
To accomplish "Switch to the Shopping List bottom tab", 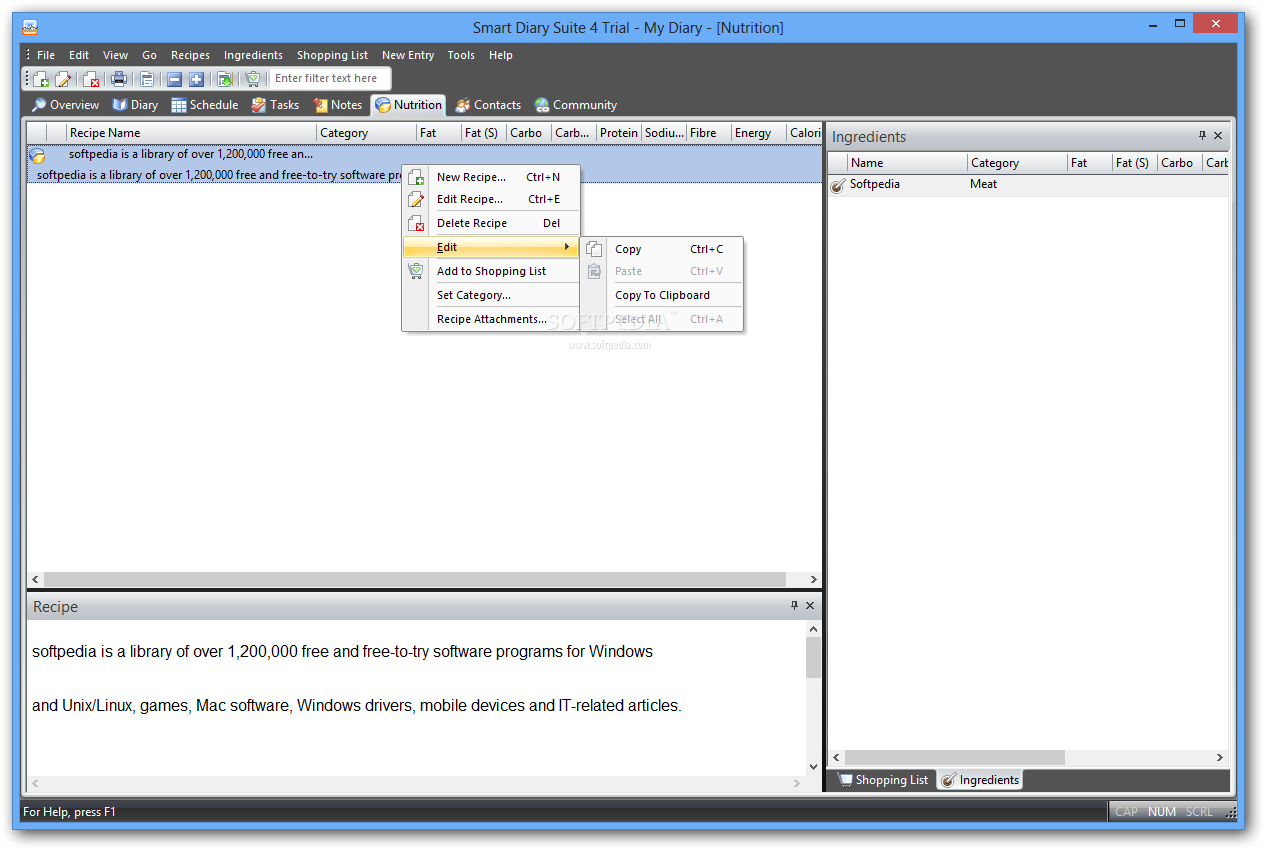I will click(x=883, y=780).
